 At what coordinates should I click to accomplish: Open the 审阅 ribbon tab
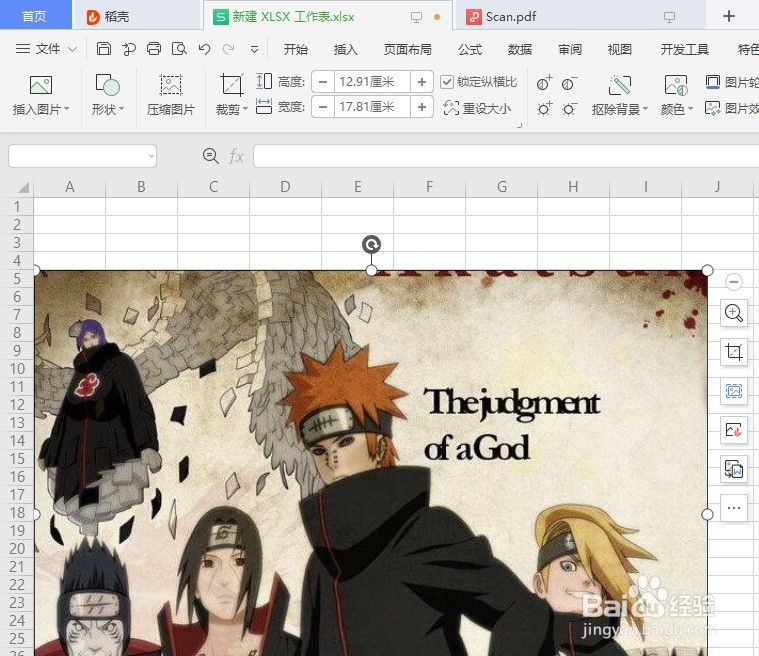[x=570, y=49]
